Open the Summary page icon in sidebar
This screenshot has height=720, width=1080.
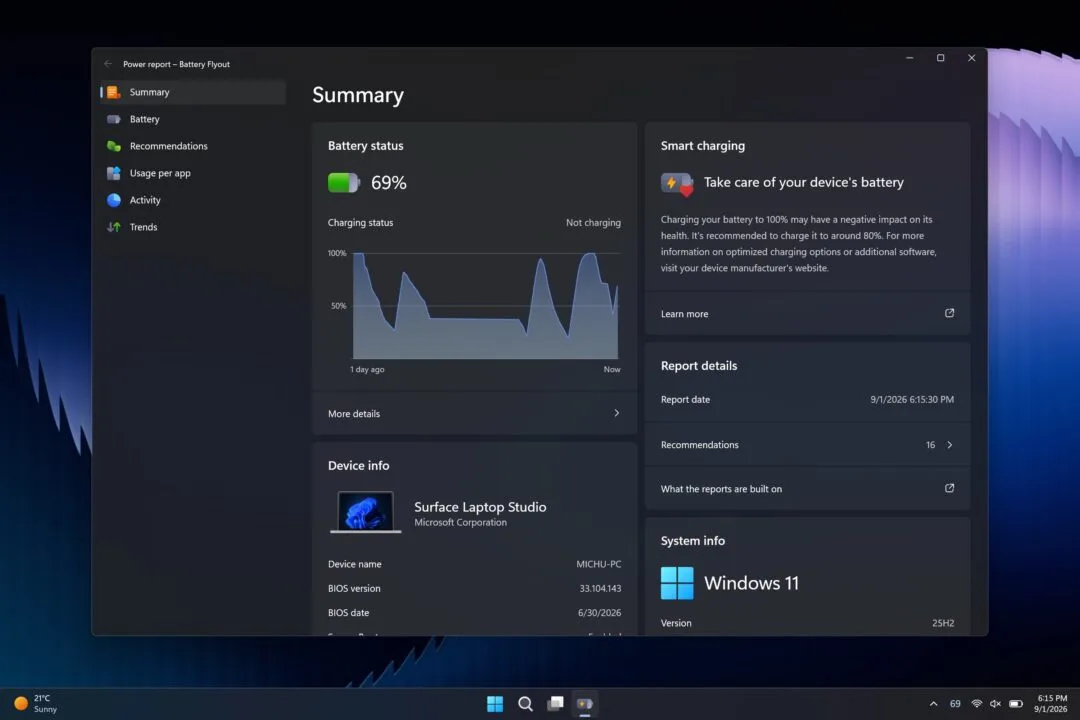114,92
